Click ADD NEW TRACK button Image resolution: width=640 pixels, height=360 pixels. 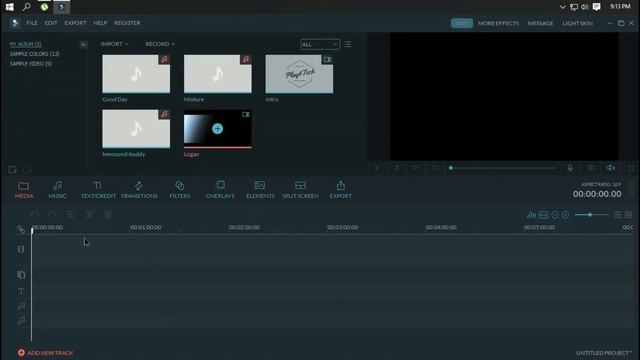(45, 353)
